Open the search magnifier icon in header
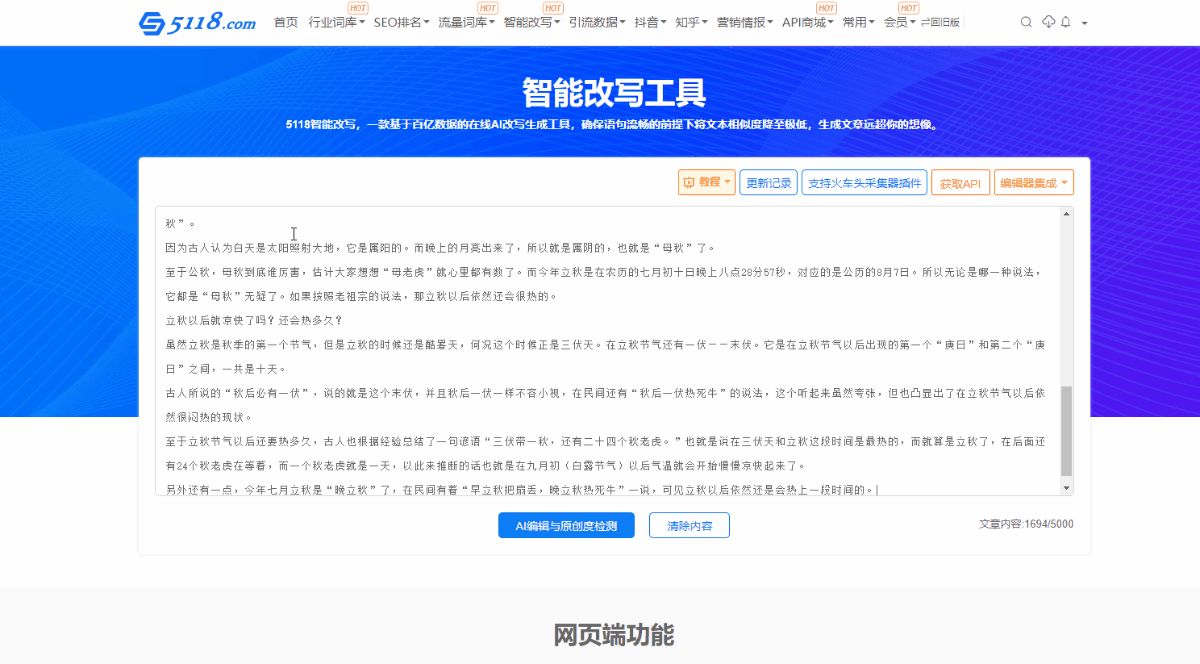The height and width of the screenshot is (664, 1200). pos(1026,22)
